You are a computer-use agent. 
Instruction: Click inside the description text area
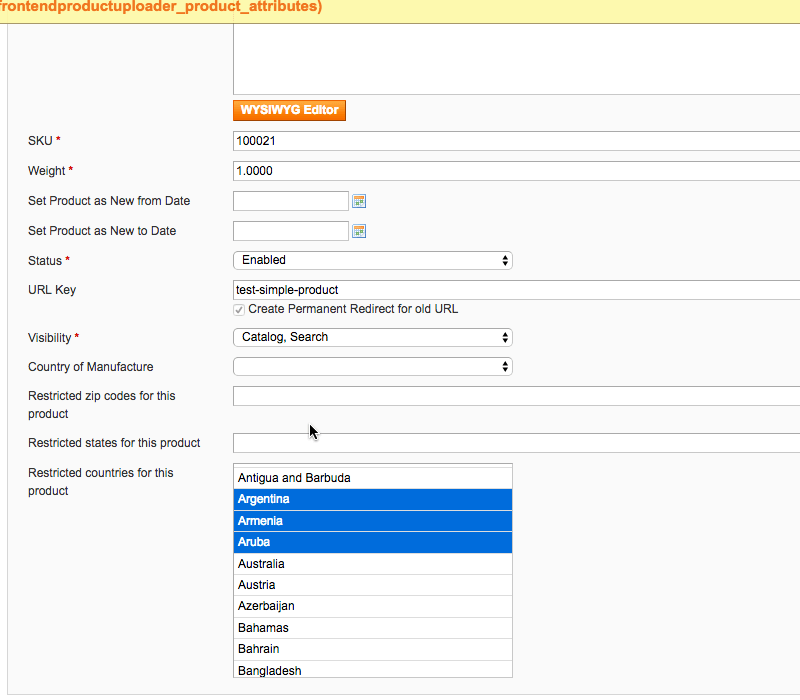(515, 60)
